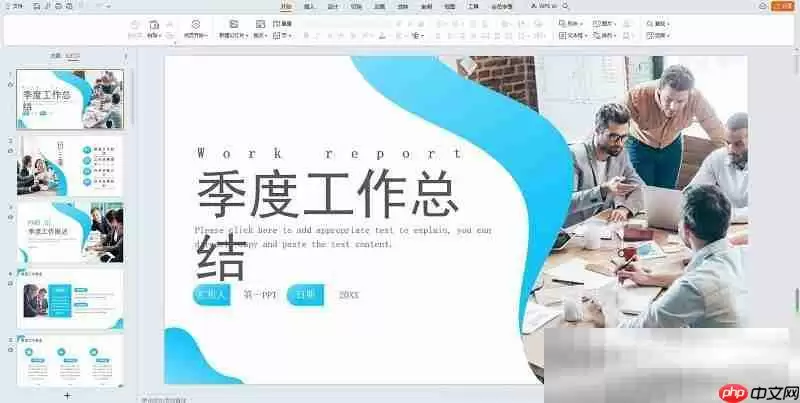800x403 pixels.
Task: Click the cloud sync icon beside the orange button
Action: pos(763,6)
